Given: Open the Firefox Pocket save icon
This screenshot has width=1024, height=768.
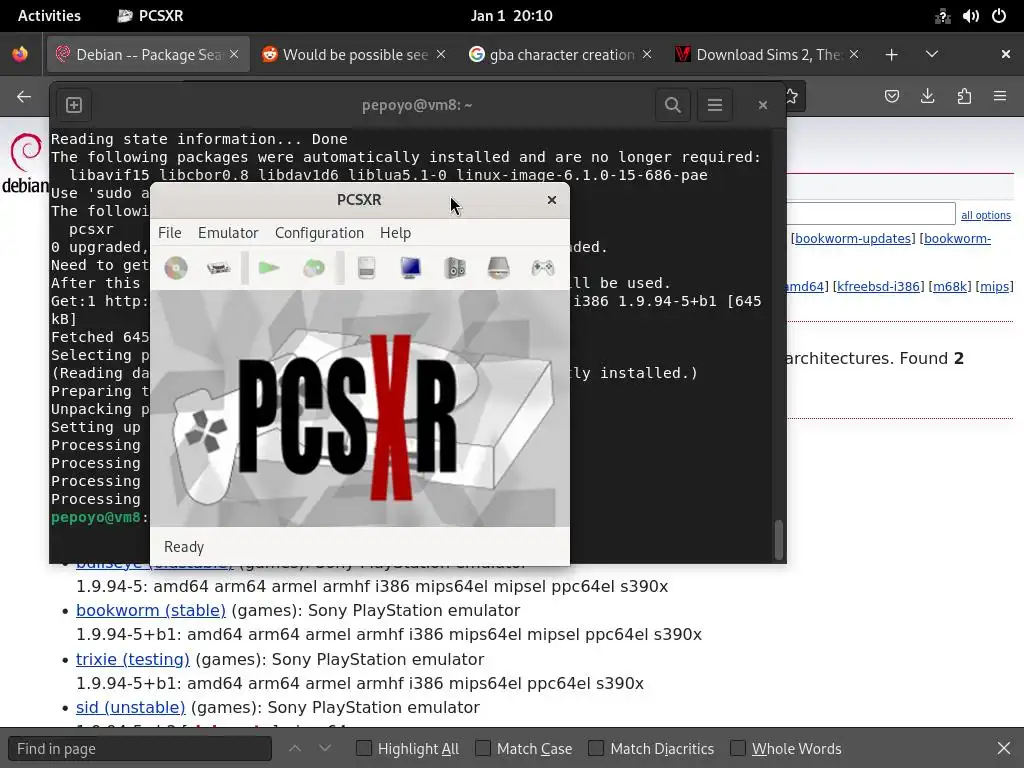Looking at the screenshot, I should (x=891, y=97).
